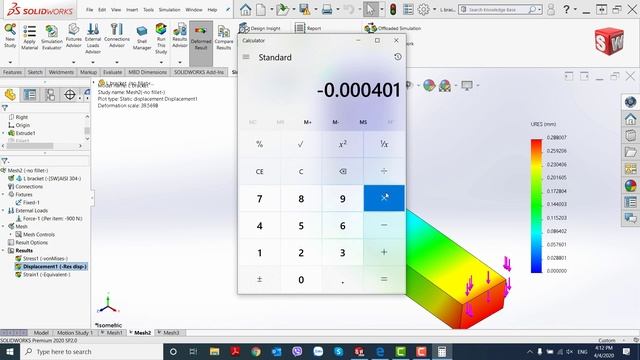Switch to the Weldments ribbon tab
Viewport: 640px width, 360px height.
[x=61, y=72]
